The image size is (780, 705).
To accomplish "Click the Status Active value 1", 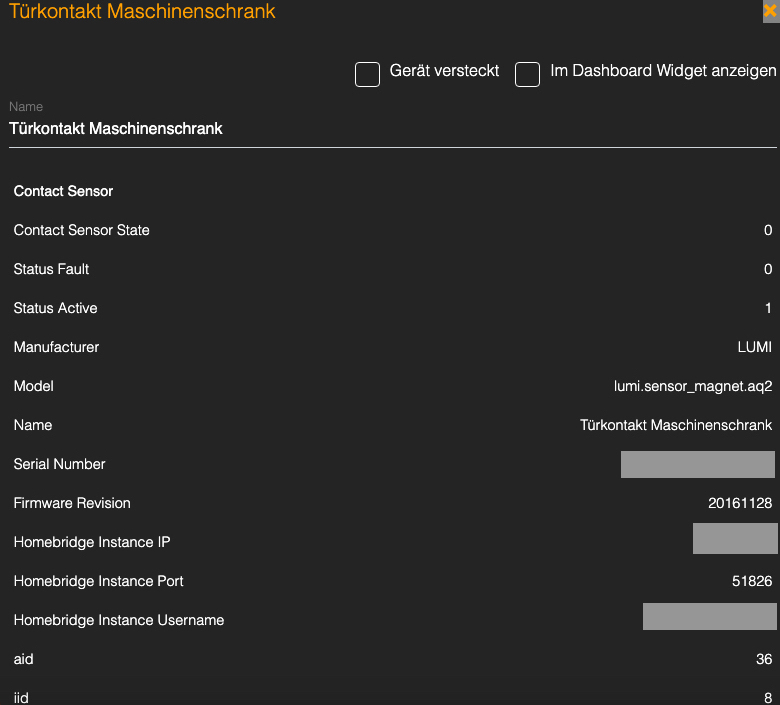I will (768, 308).
